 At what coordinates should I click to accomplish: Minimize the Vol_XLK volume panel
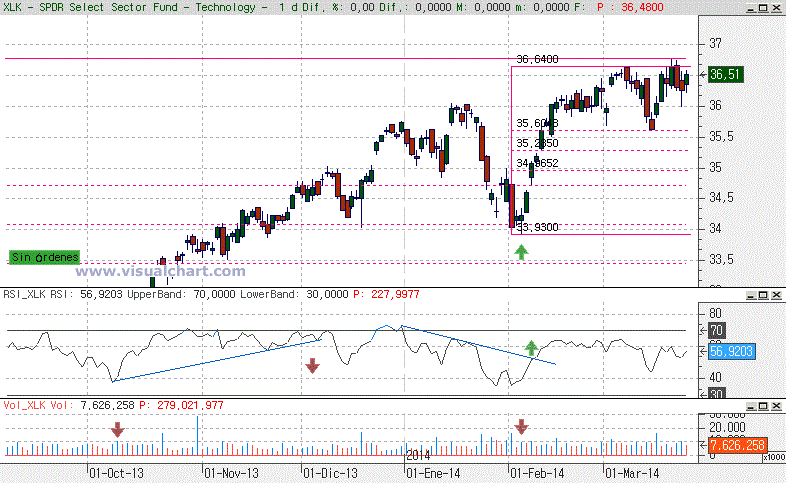(750, 406)
